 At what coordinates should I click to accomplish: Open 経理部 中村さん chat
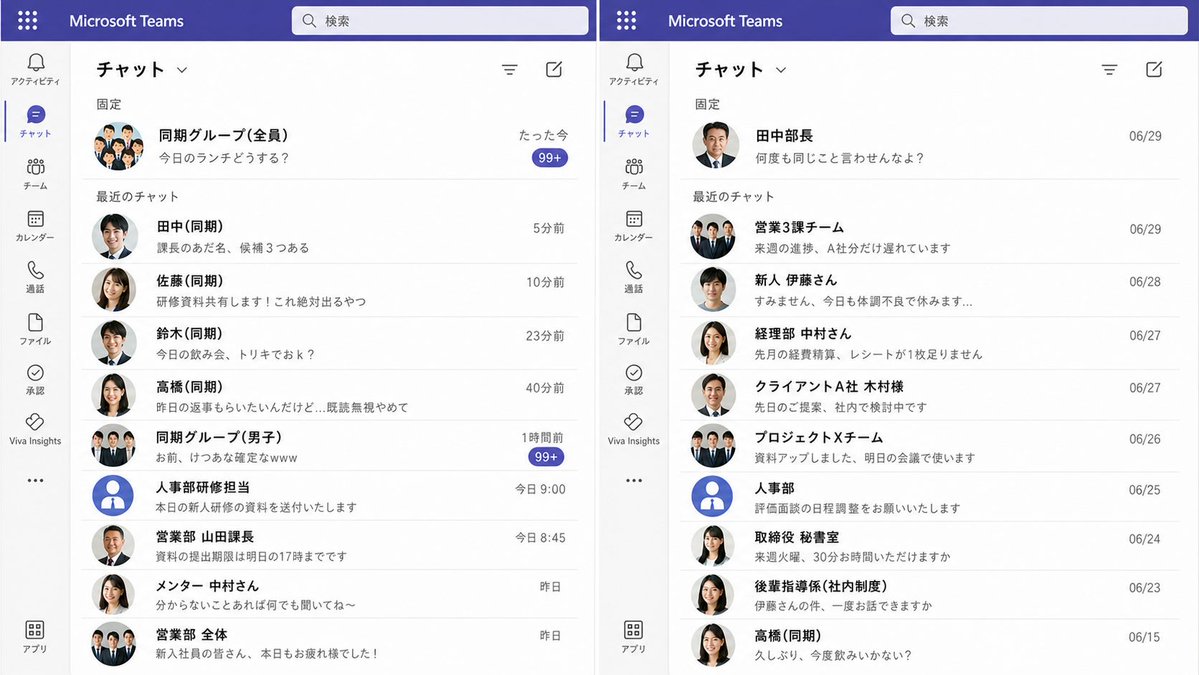(929, 343)
